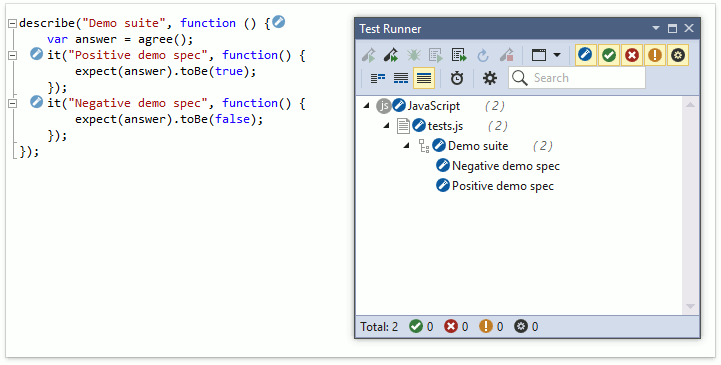
Task: Close the Test Runner panel
Action: (x=689, y=29)
